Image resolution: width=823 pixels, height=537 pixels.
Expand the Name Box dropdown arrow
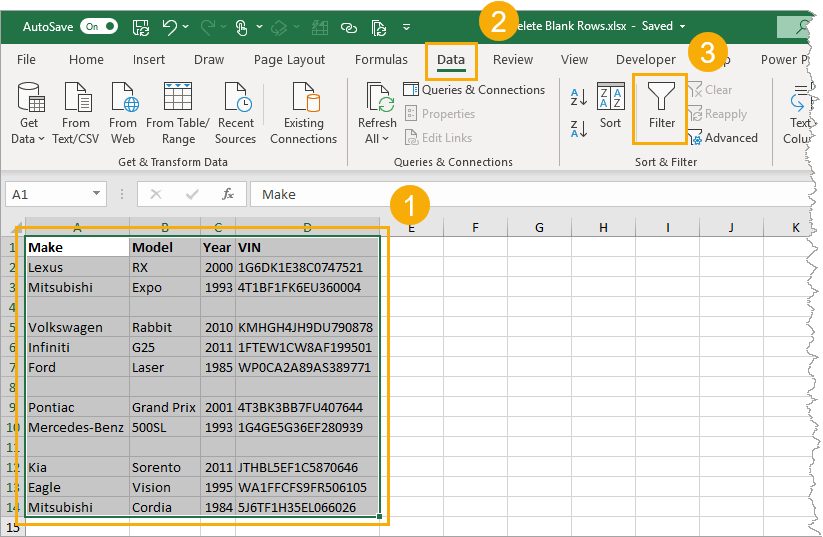tap(97, 194)
